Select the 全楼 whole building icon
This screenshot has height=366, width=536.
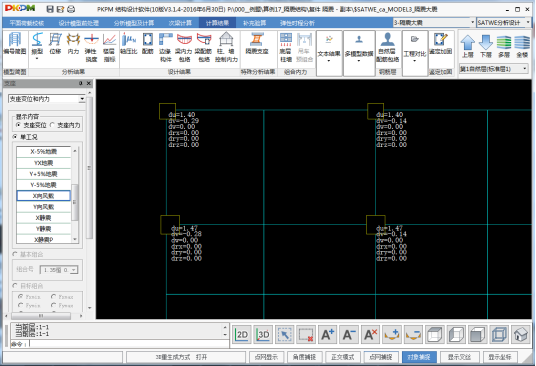(522, 46)
